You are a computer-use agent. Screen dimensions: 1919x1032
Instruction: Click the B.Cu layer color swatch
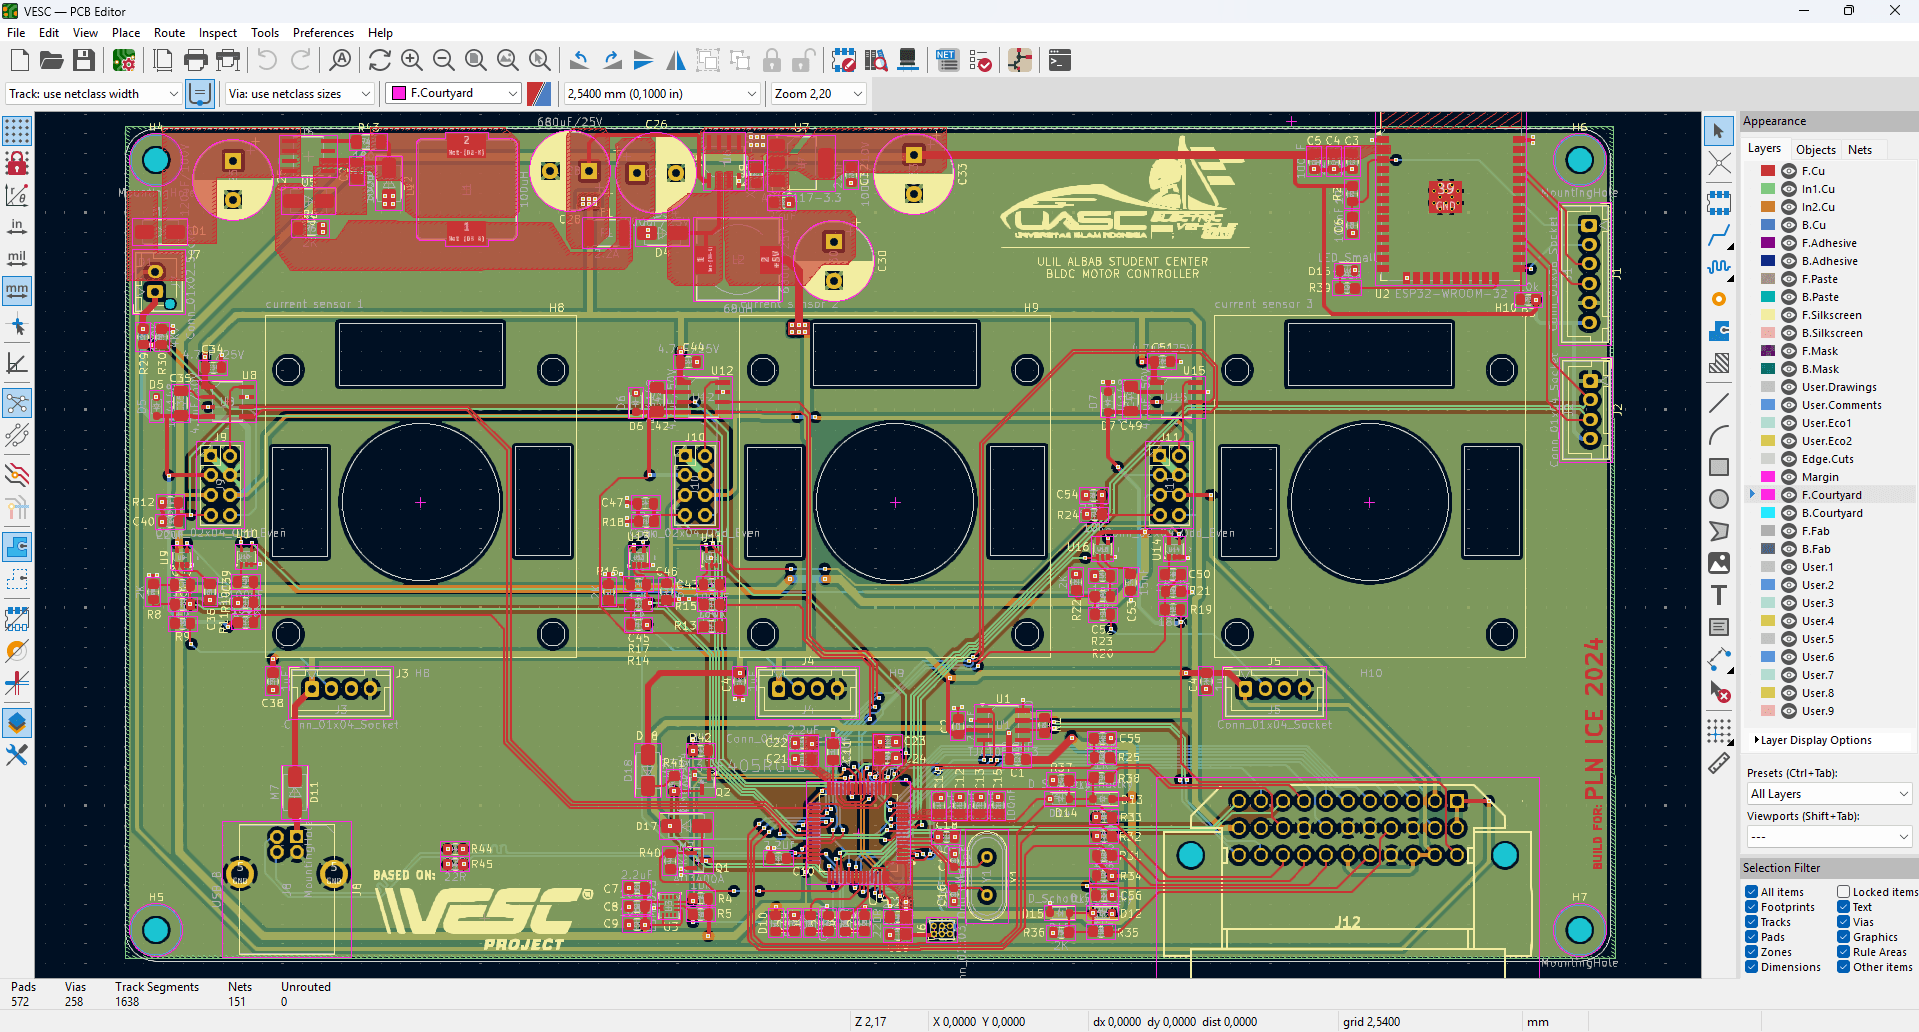coord(1768,225)
